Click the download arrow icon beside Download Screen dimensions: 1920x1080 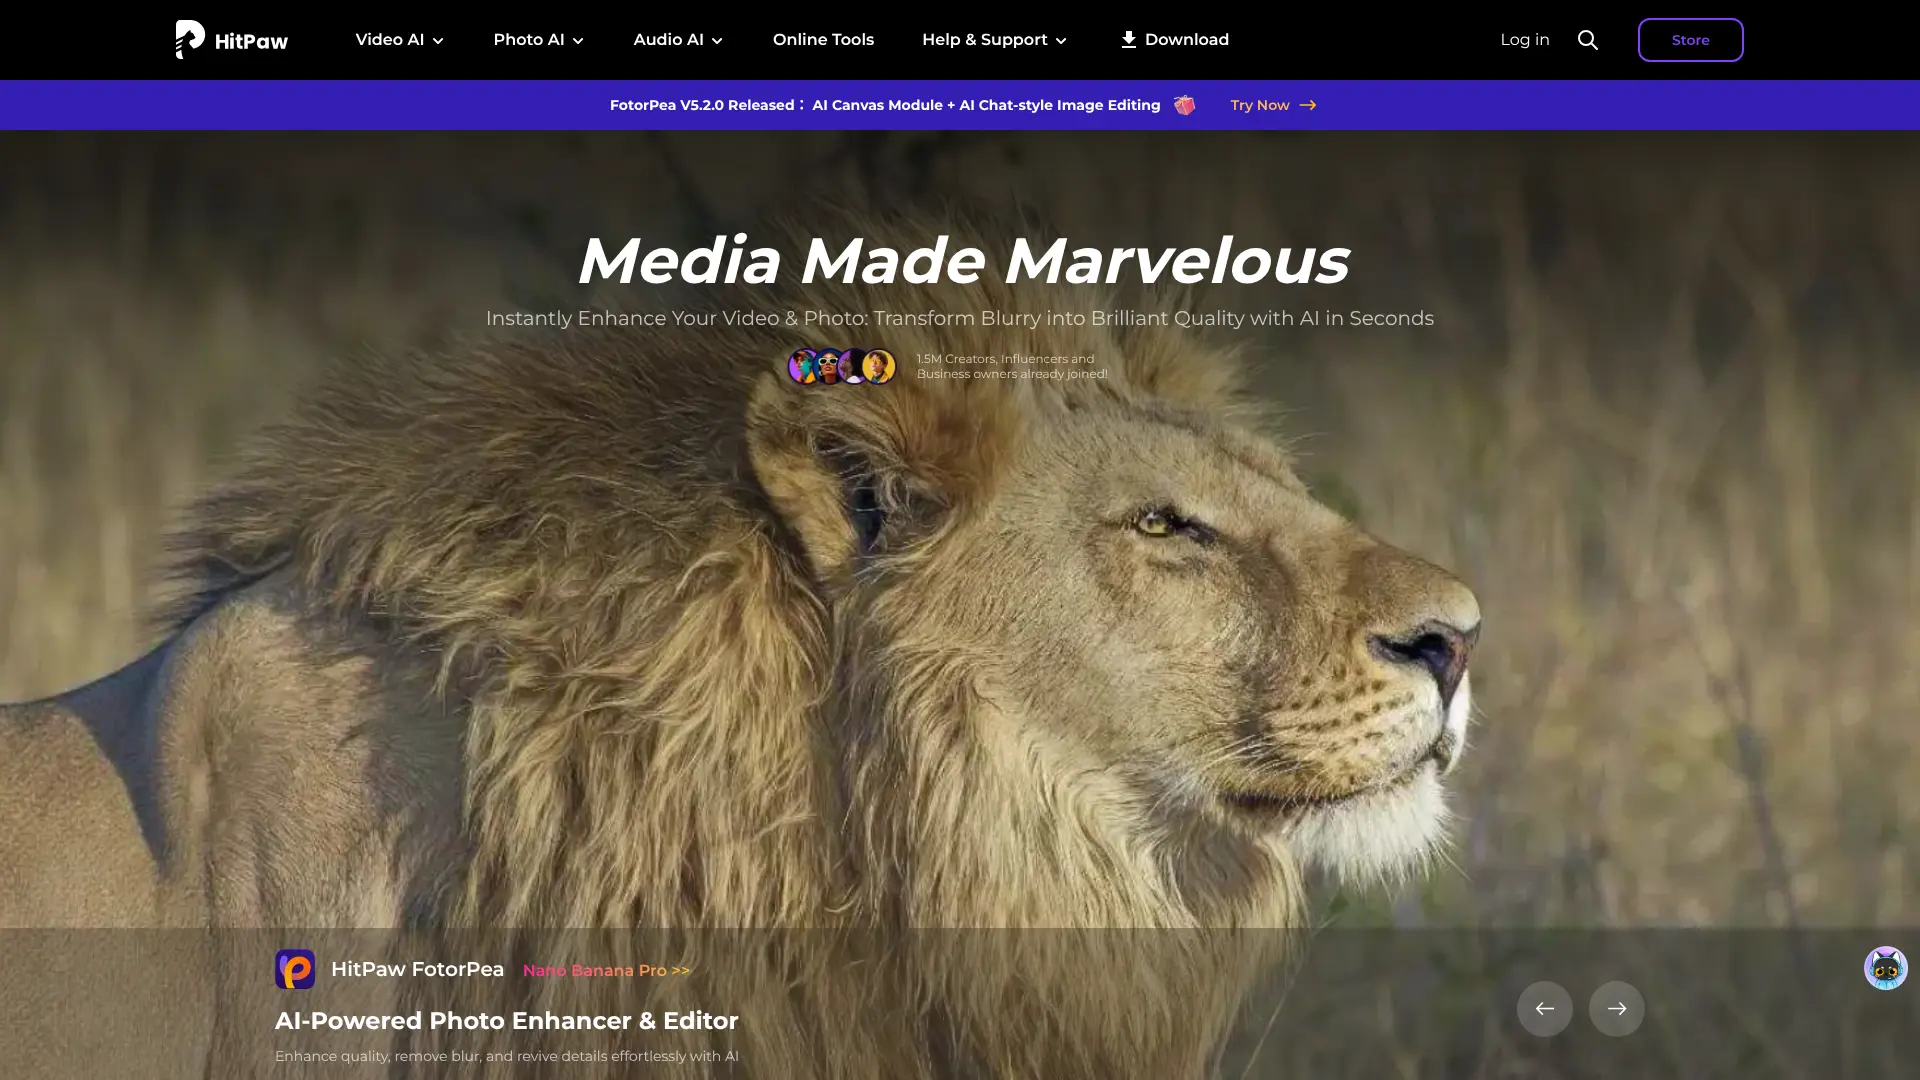[1128, 40]
